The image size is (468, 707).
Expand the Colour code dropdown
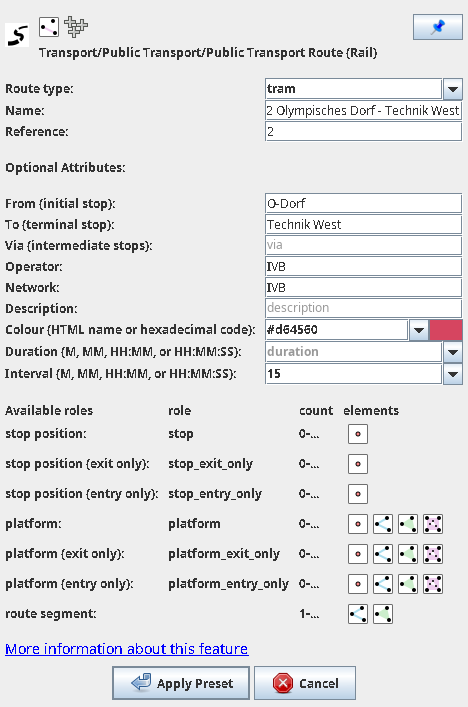point(418,330)
